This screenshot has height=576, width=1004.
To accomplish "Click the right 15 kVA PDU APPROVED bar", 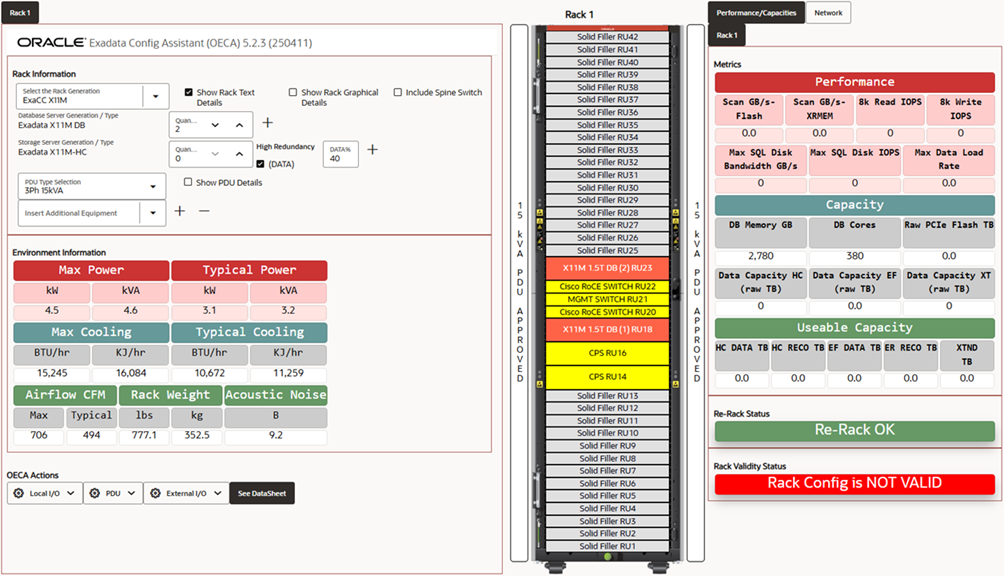I will (x=696, y=293).
